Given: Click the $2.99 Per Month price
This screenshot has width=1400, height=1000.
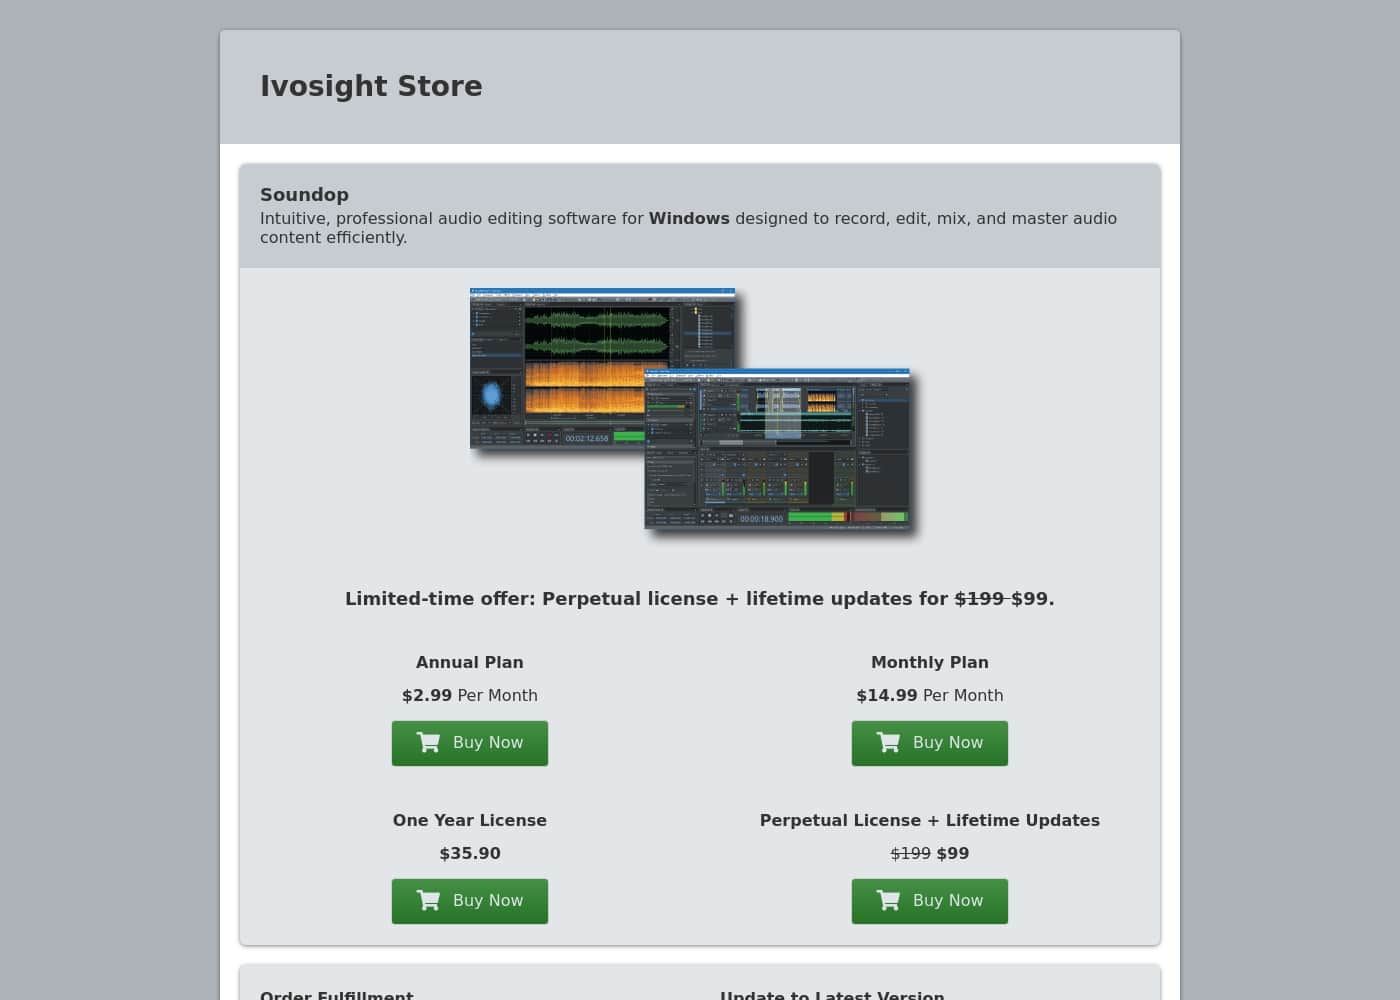Looking at the screenshot, I should point(470,695).
